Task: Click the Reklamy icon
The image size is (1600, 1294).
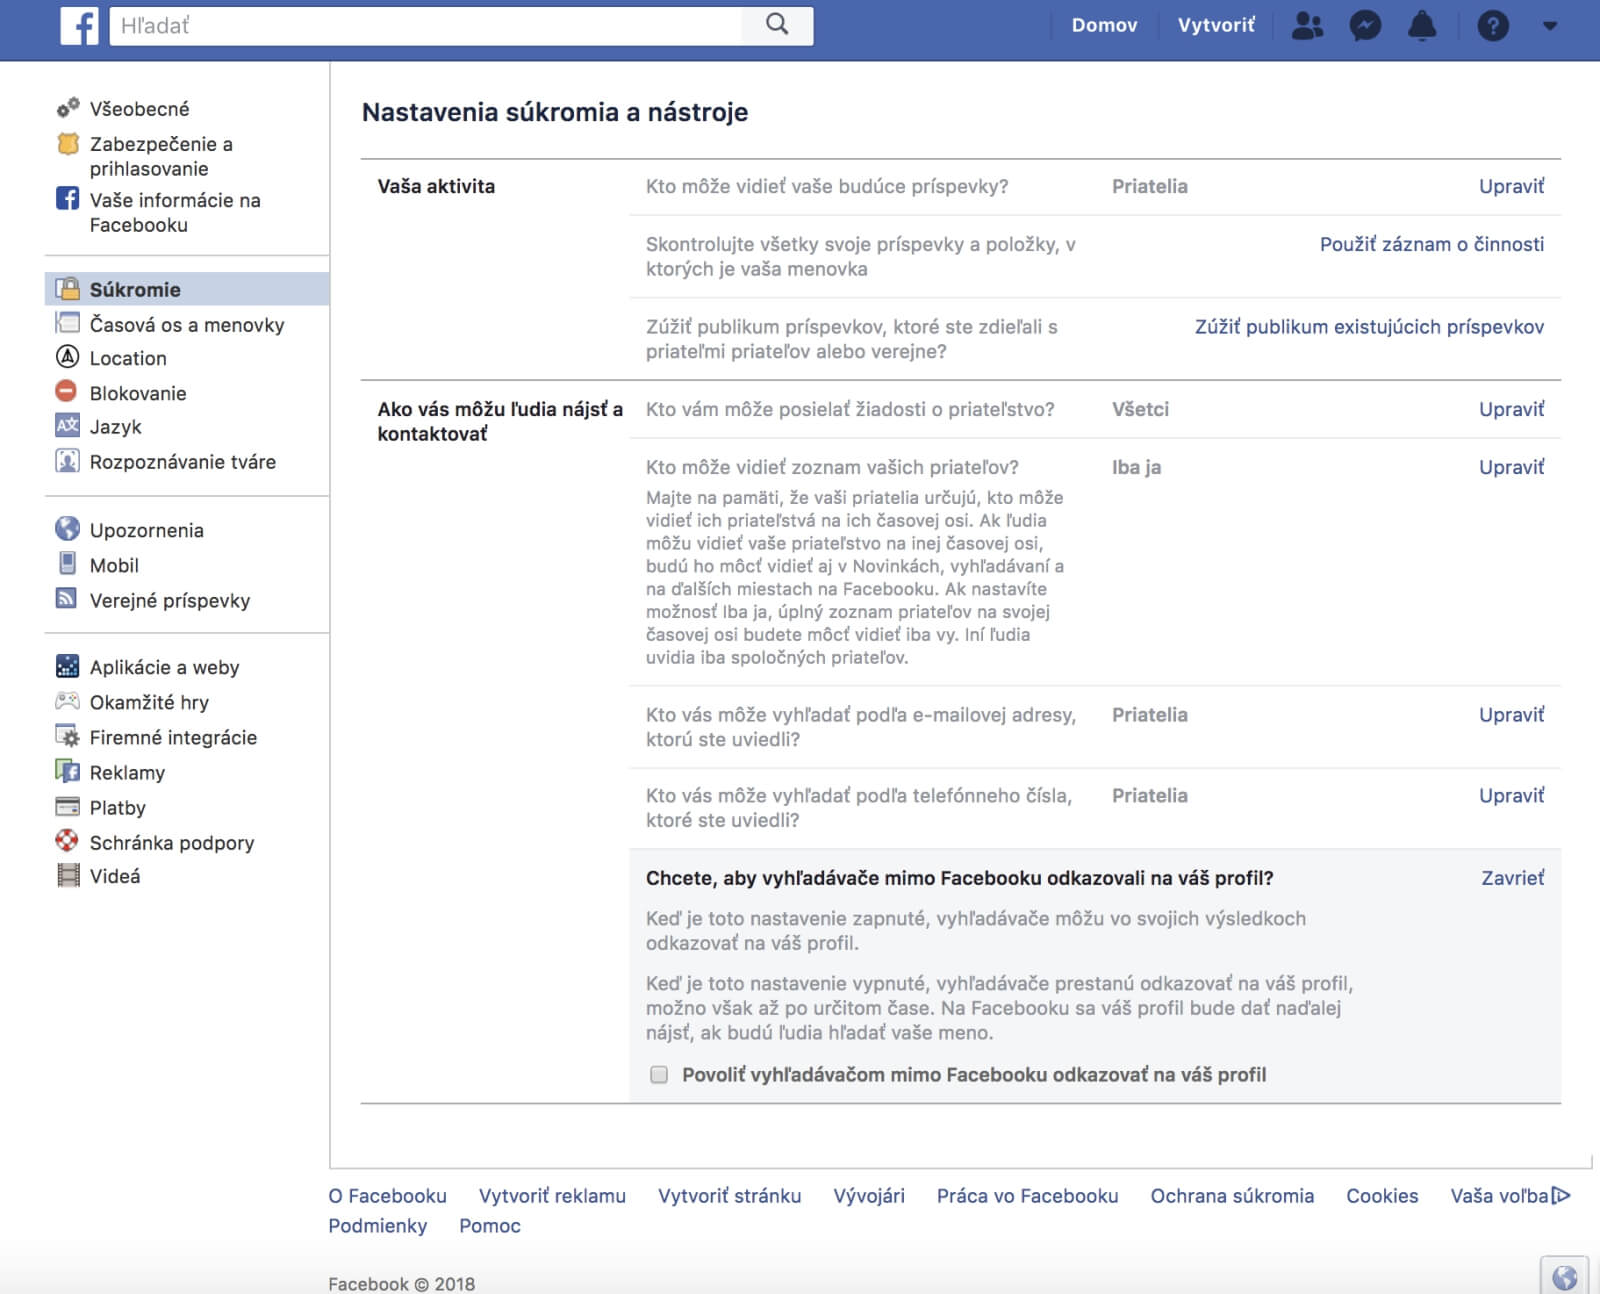Action: tap(67, 771)
